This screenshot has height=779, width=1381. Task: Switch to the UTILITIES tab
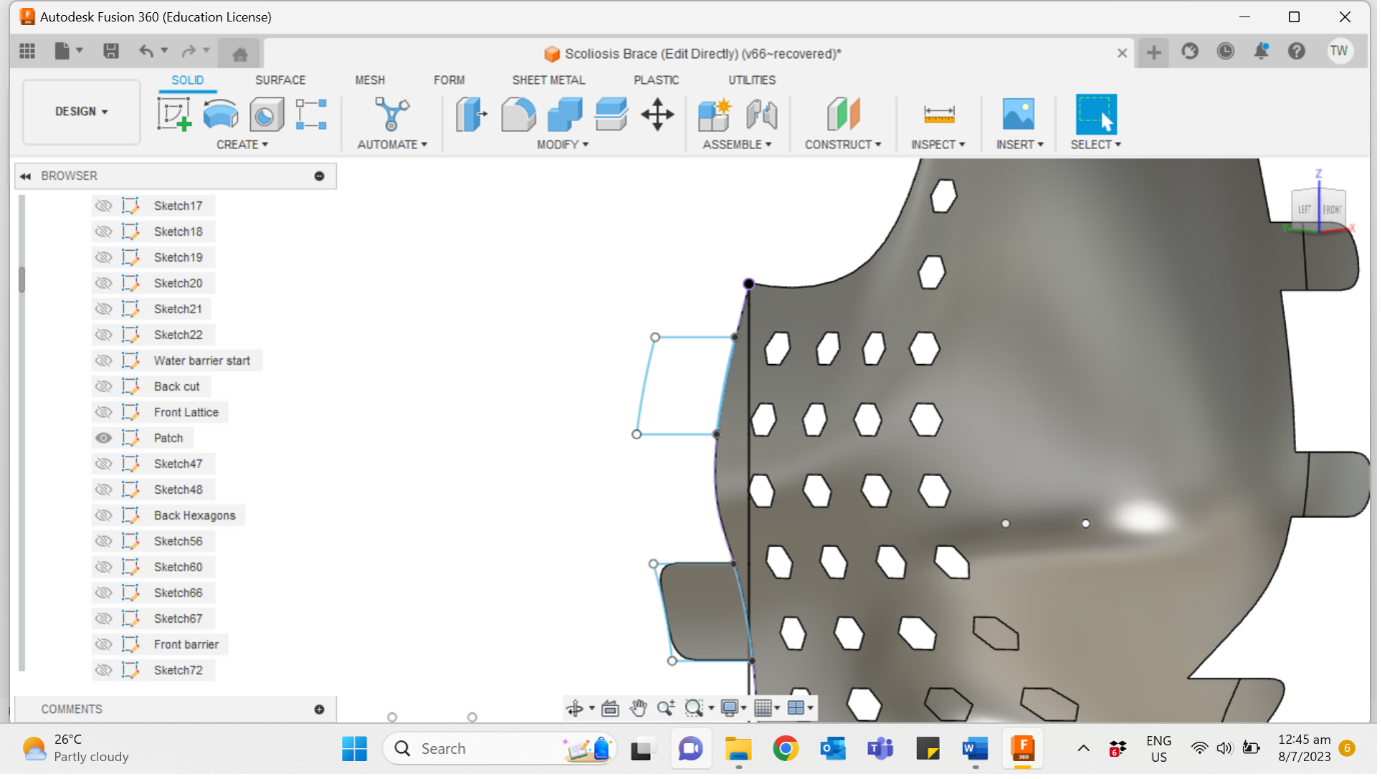point(752,80)
